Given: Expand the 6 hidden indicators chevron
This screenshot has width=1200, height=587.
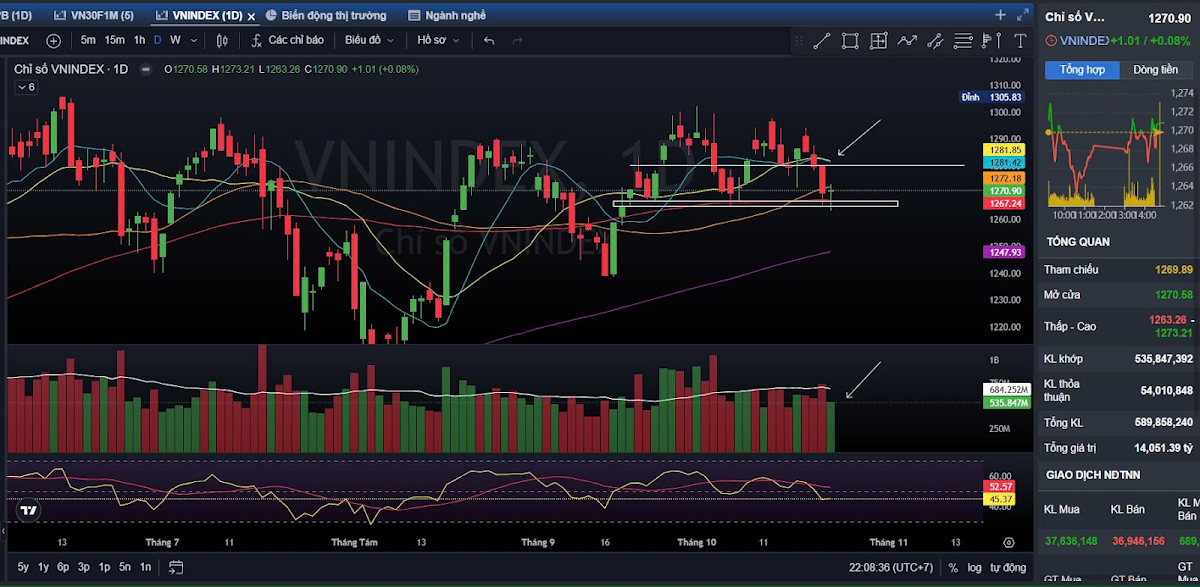Looking at the screenshot, I should coord(25,87).
